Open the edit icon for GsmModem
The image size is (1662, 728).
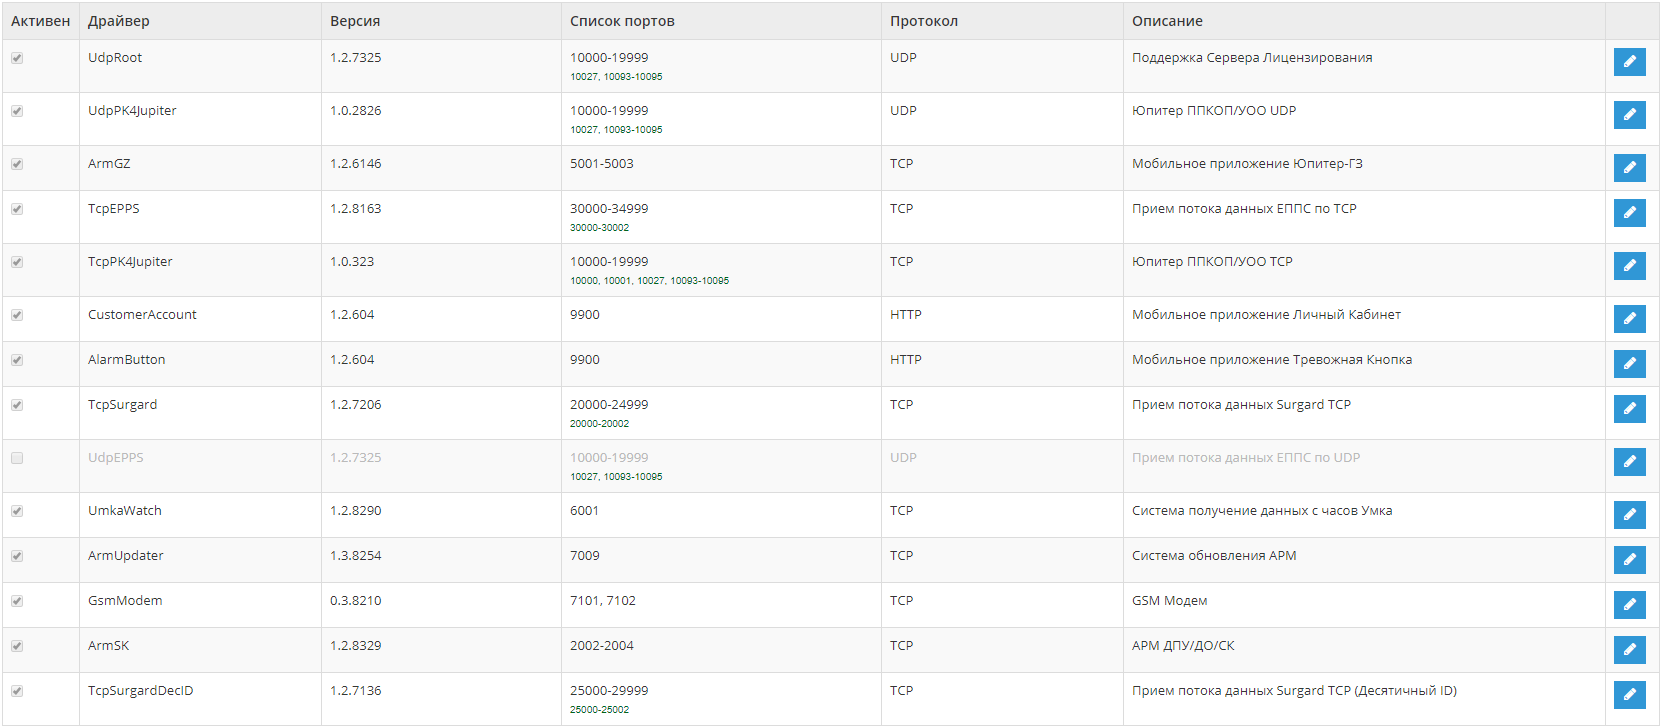(x=1629, y=605)
